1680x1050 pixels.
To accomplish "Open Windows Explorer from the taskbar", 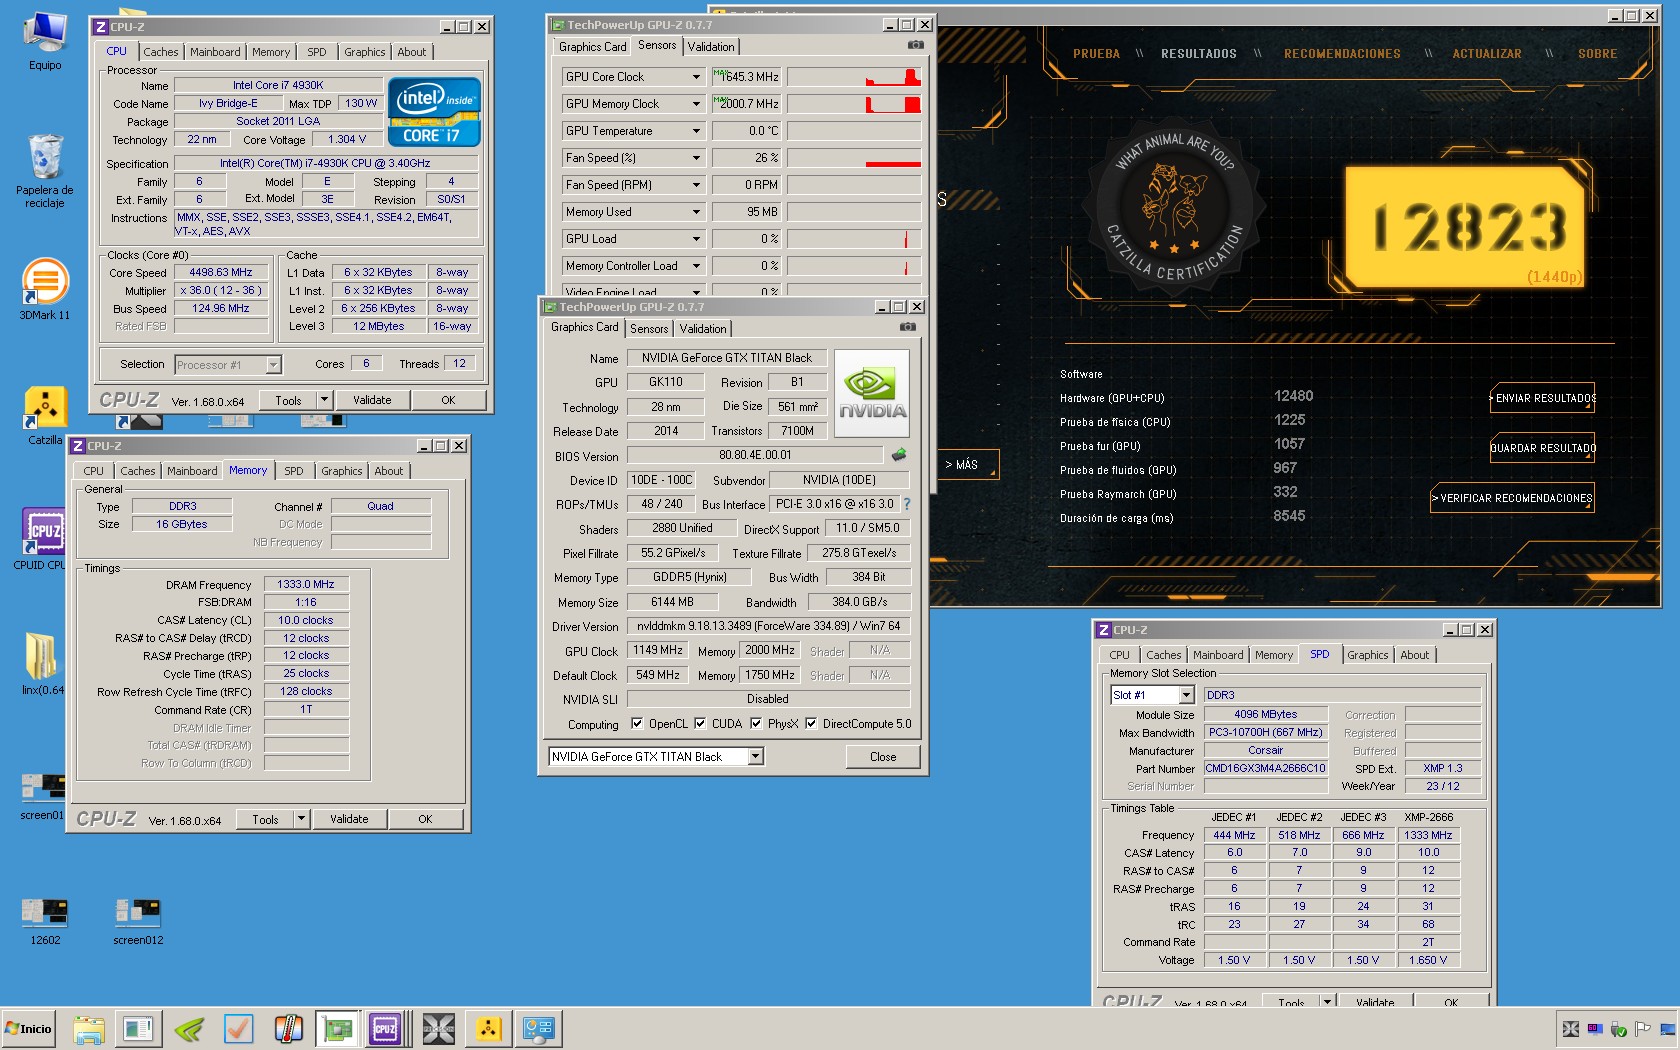I will tap(89, 1028).
